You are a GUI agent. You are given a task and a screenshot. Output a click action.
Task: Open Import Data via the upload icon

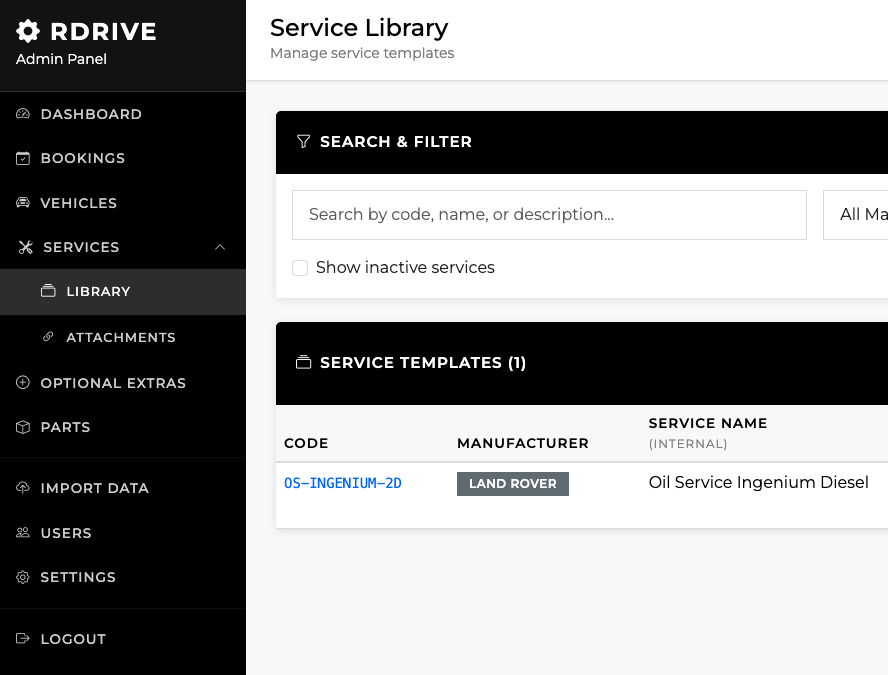point(21,488)
